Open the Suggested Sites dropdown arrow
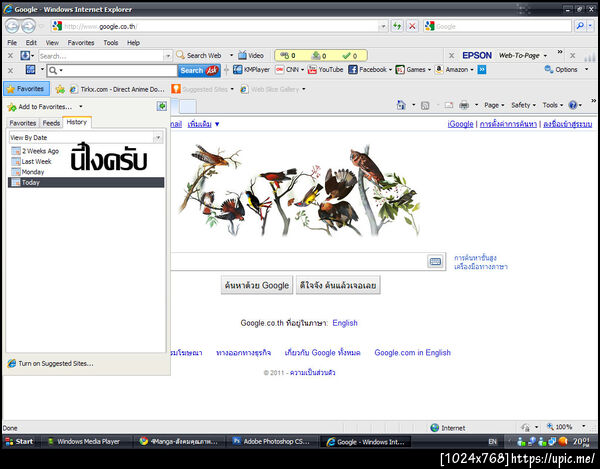Screen dimensions: 600x469 232,89
